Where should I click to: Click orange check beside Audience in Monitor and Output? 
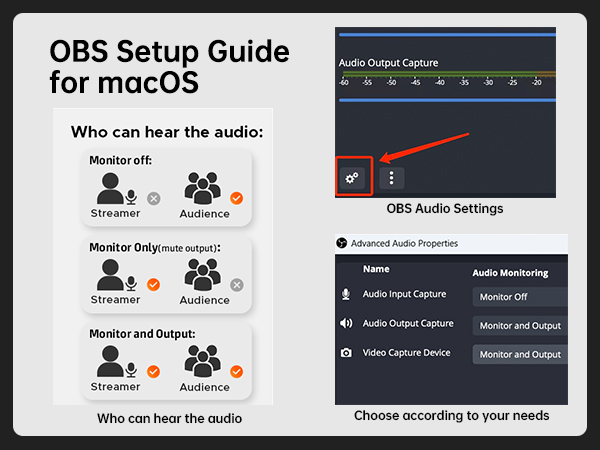[236, 372]
